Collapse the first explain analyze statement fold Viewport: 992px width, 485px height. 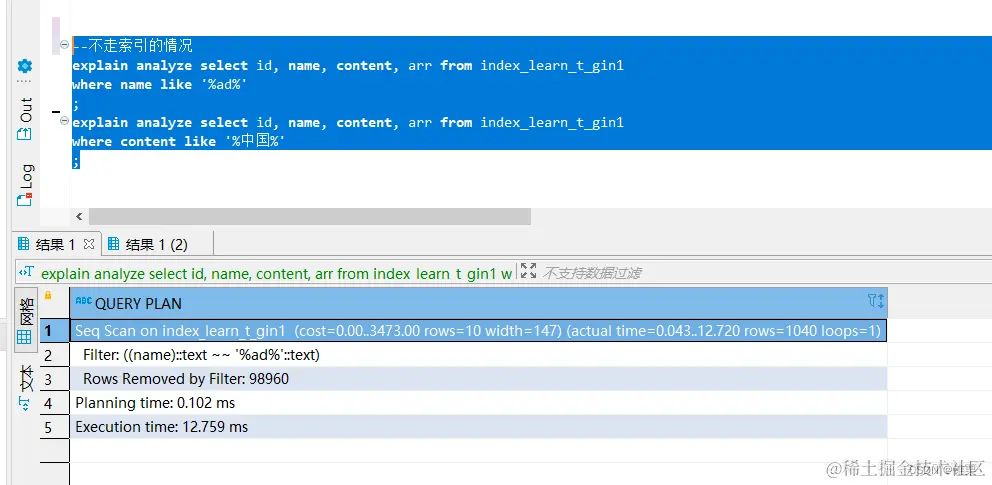tap(65, 44)
